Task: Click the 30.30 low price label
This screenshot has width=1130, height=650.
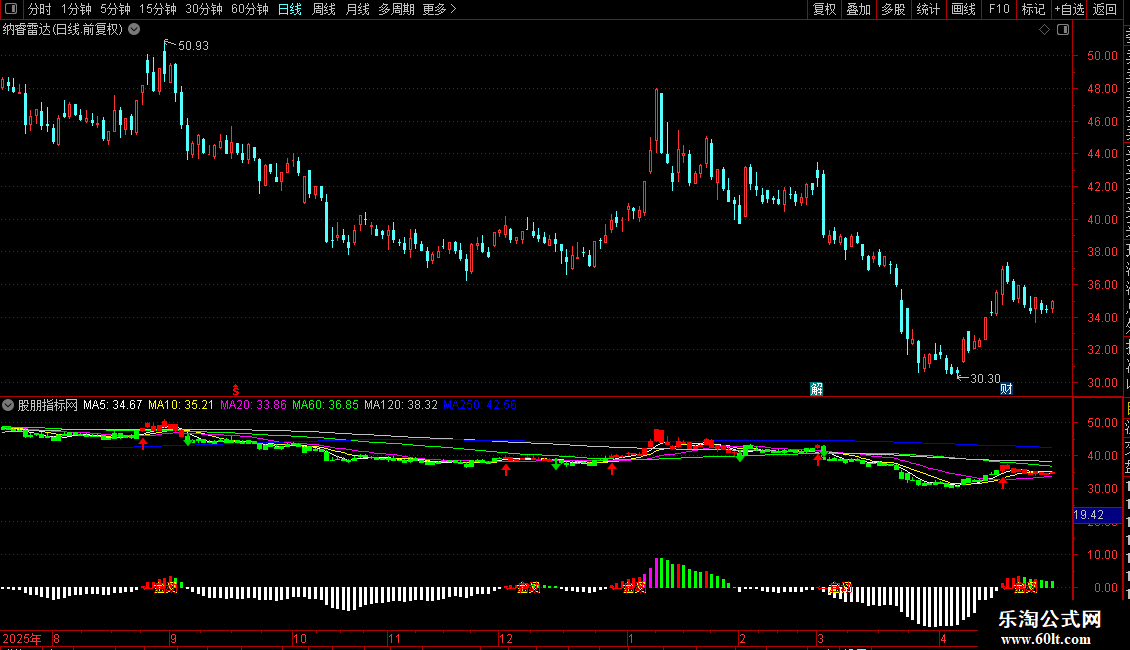Action: (x=985, y=378)
